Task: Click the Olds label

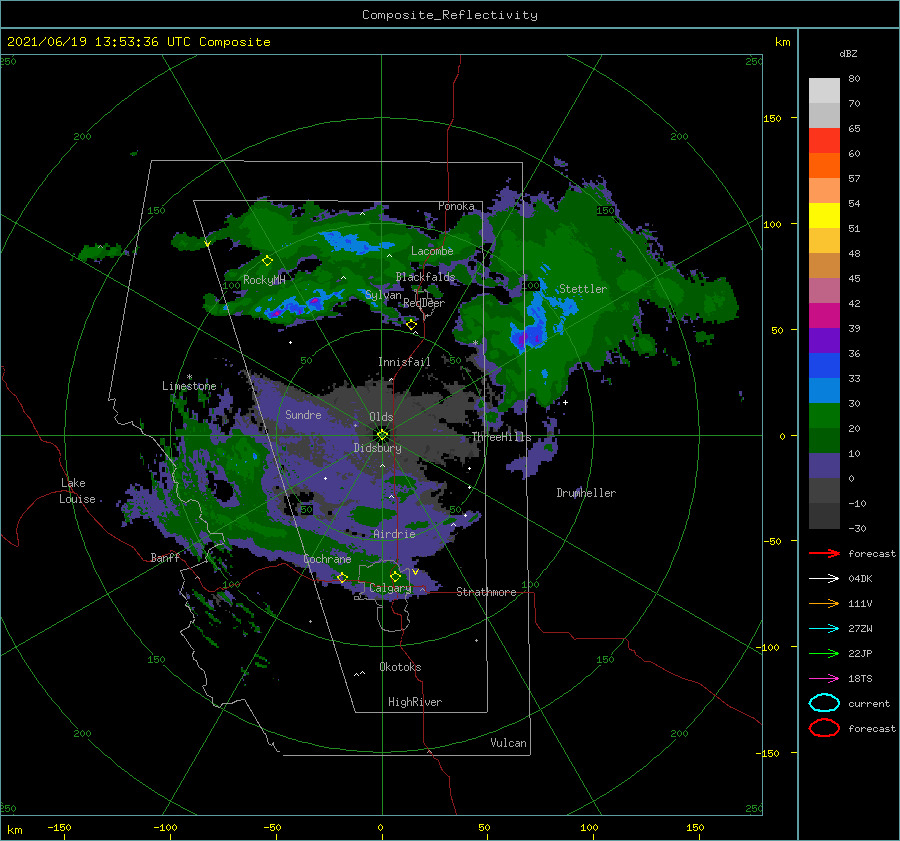Action: (381, 417)
